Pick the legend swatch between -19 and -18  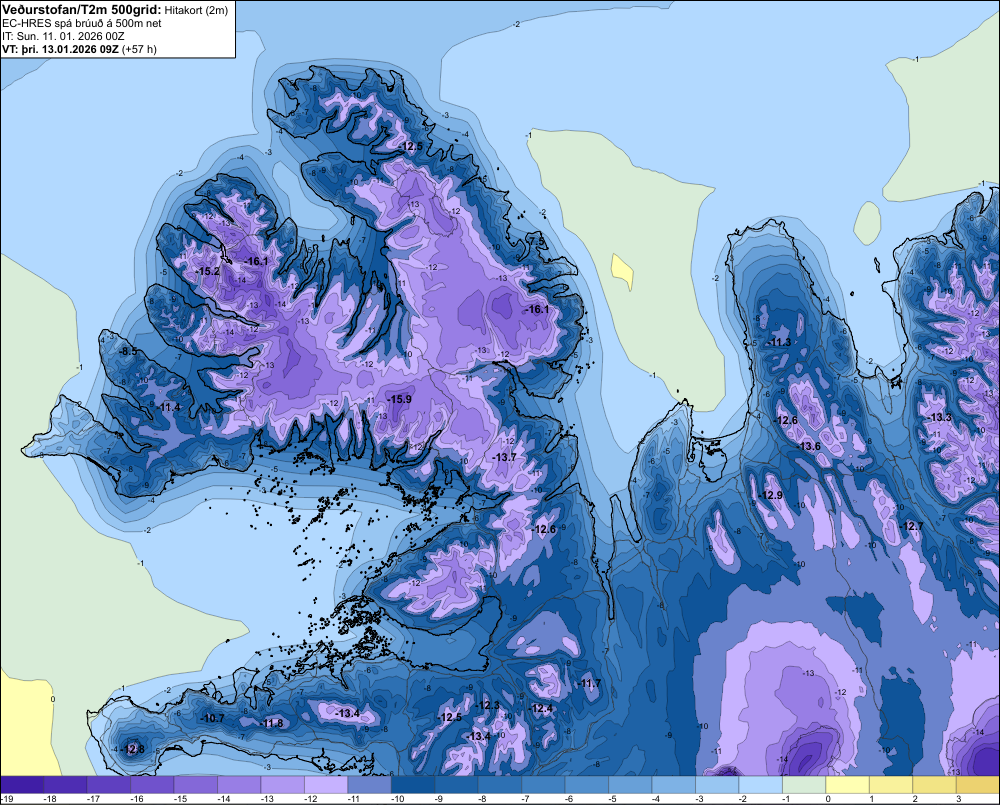pos(22,785)
